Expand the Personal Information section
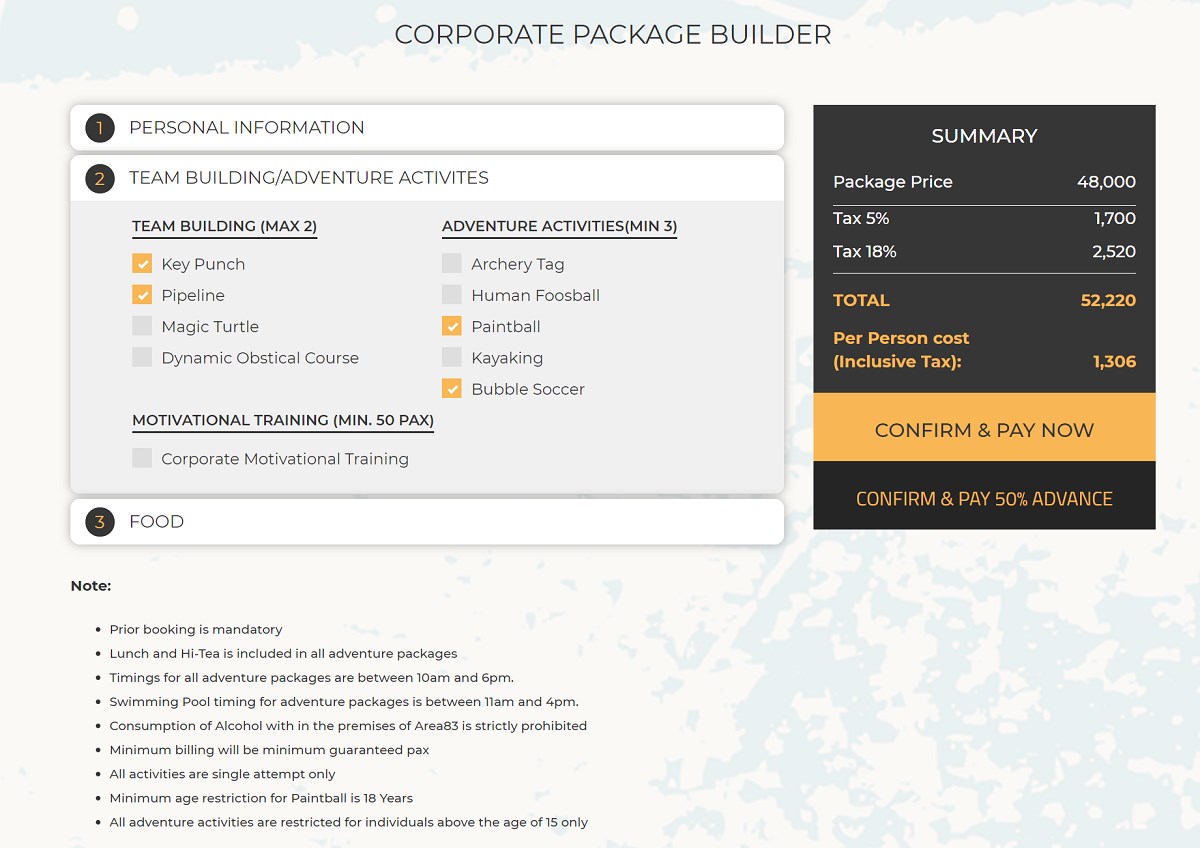1200x848 pixels. pyautogui.click(x=246, y=127)
